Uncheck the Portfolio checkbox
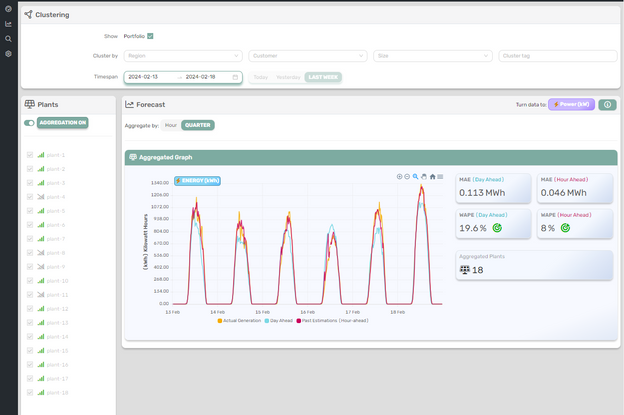This screenshot has height=415, width=624. click(x=150, y=36)
